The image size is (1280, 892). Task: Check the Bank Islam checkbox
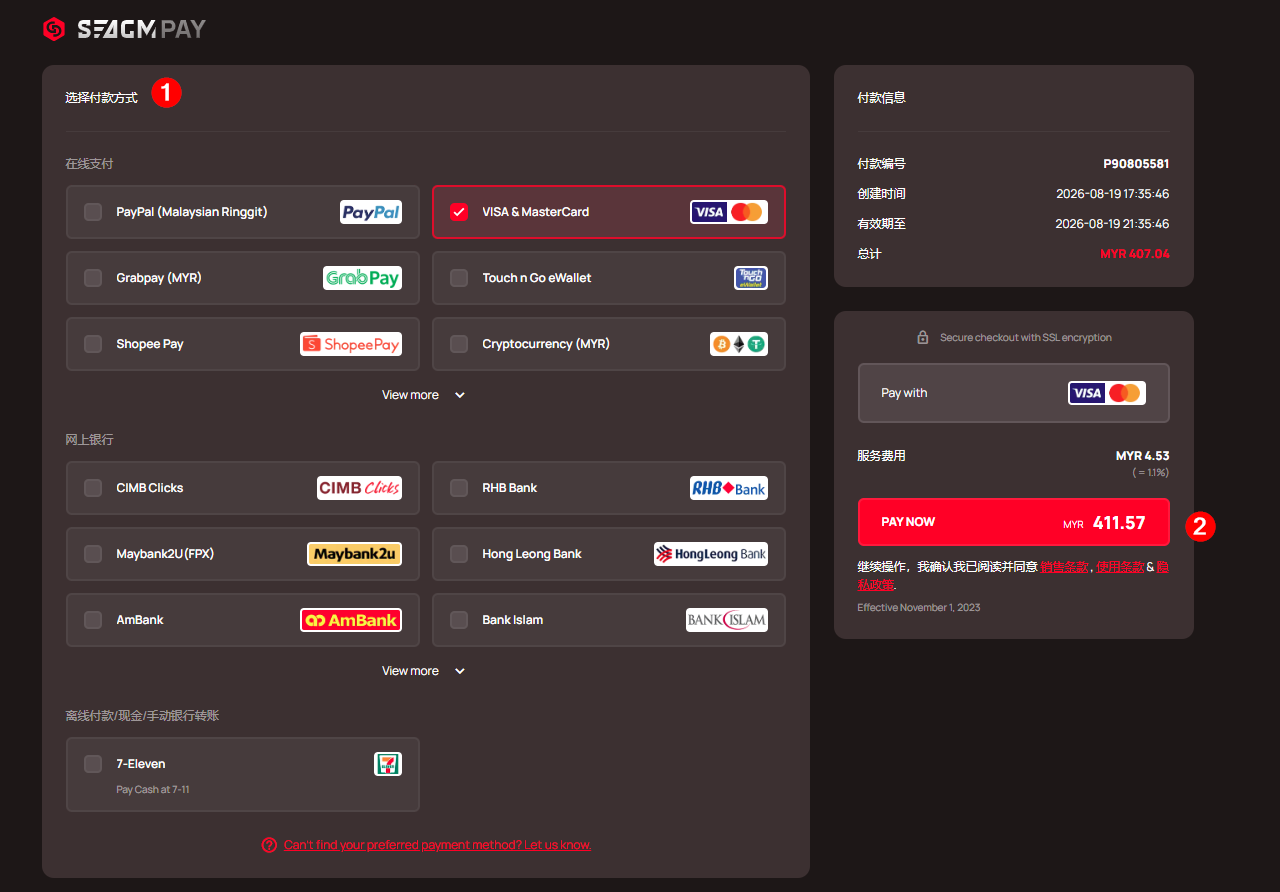459,620
